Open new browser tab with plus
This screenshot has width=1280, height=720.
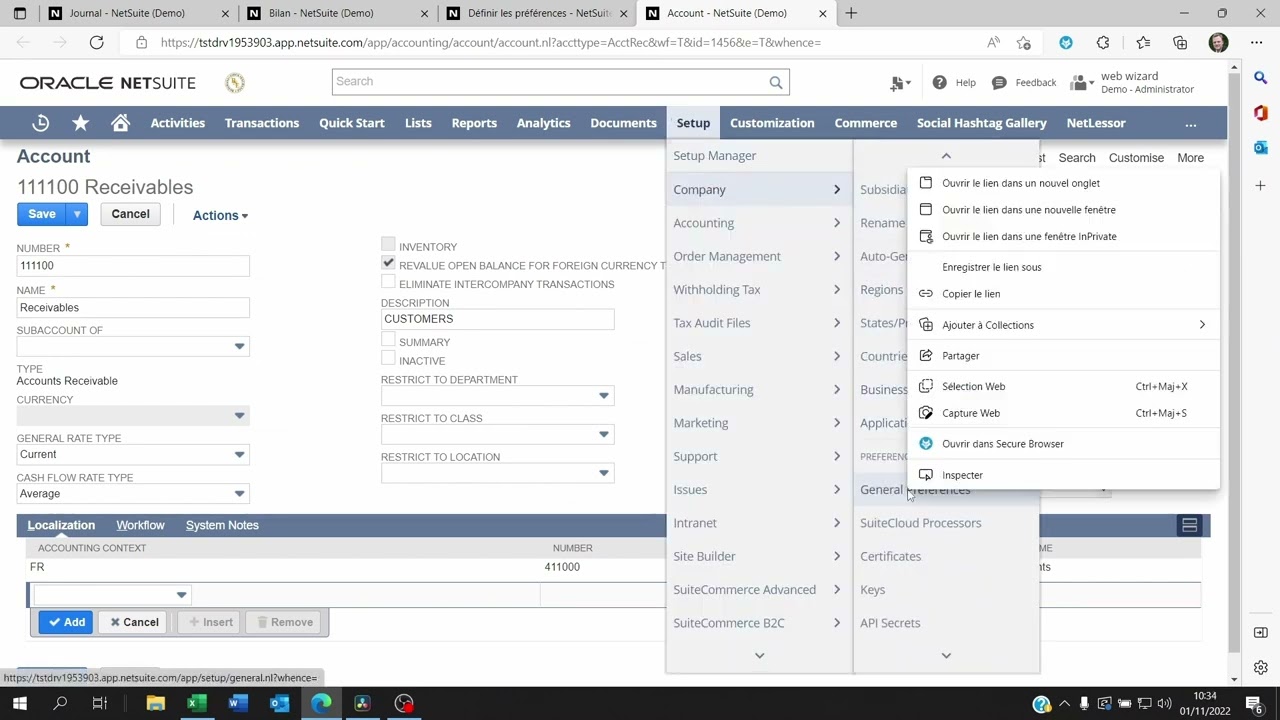pos(851,13)
